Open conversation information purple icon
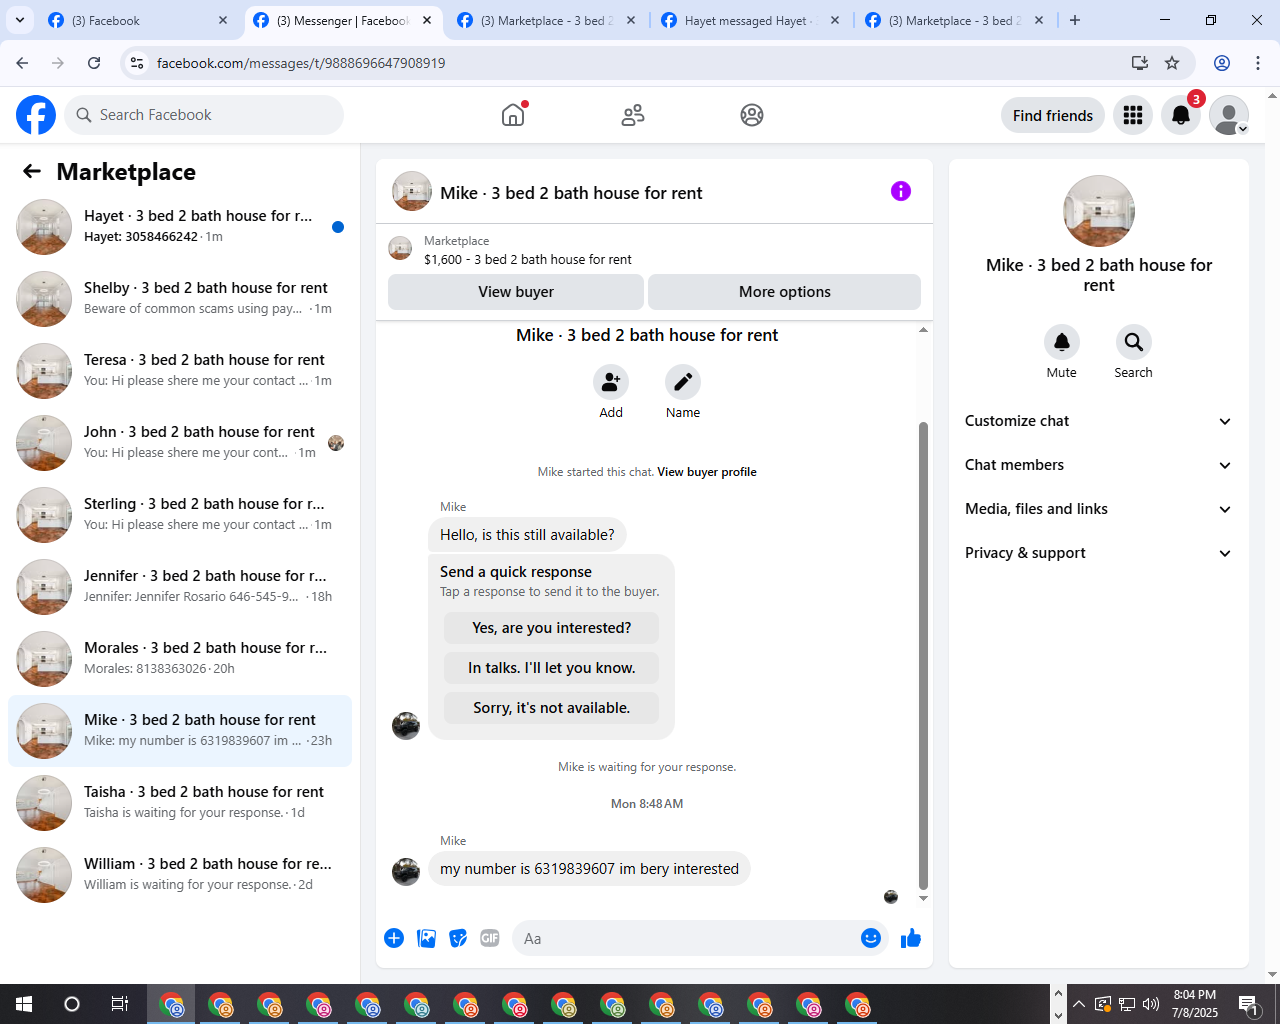The image size is (1280, 1024). point(901,191)
